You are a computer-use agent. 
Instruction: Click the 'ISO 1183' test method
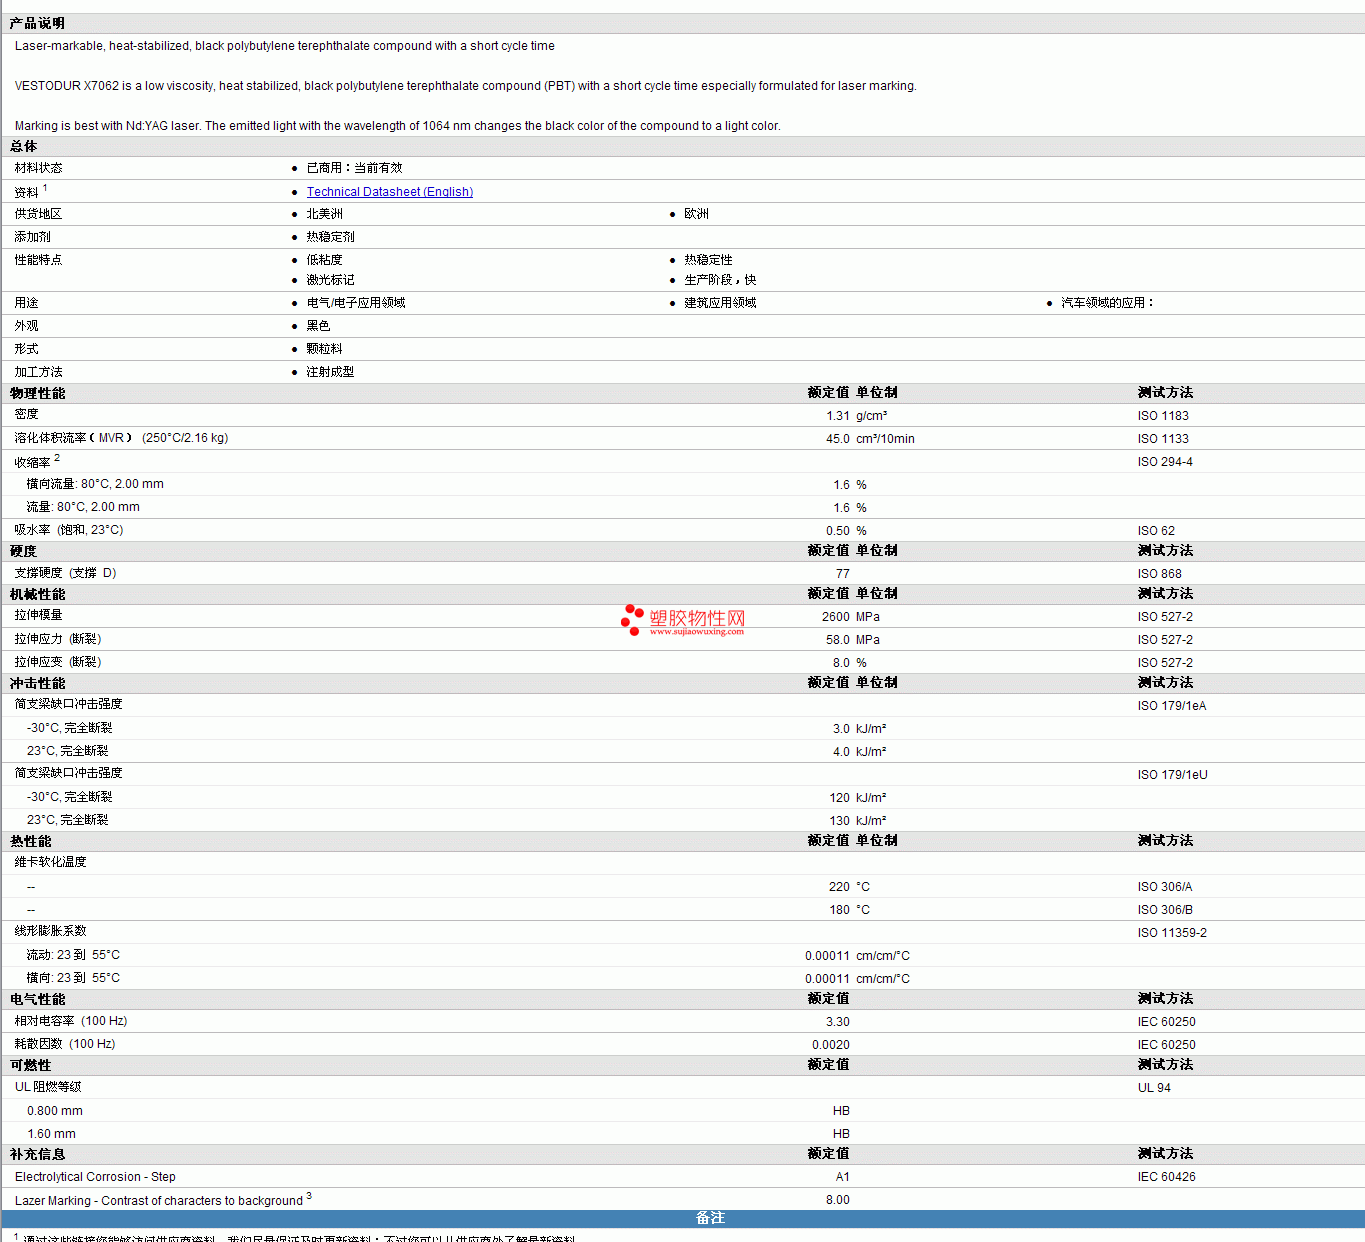tap(1163, 416)
